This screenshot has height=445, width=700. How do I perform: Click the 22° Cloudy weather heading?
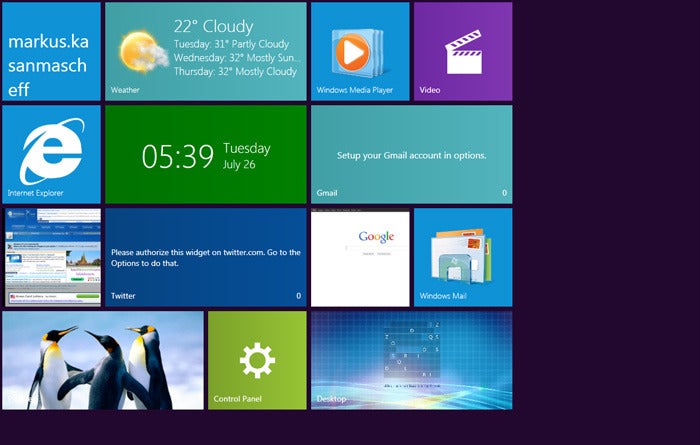click(213, 27)
